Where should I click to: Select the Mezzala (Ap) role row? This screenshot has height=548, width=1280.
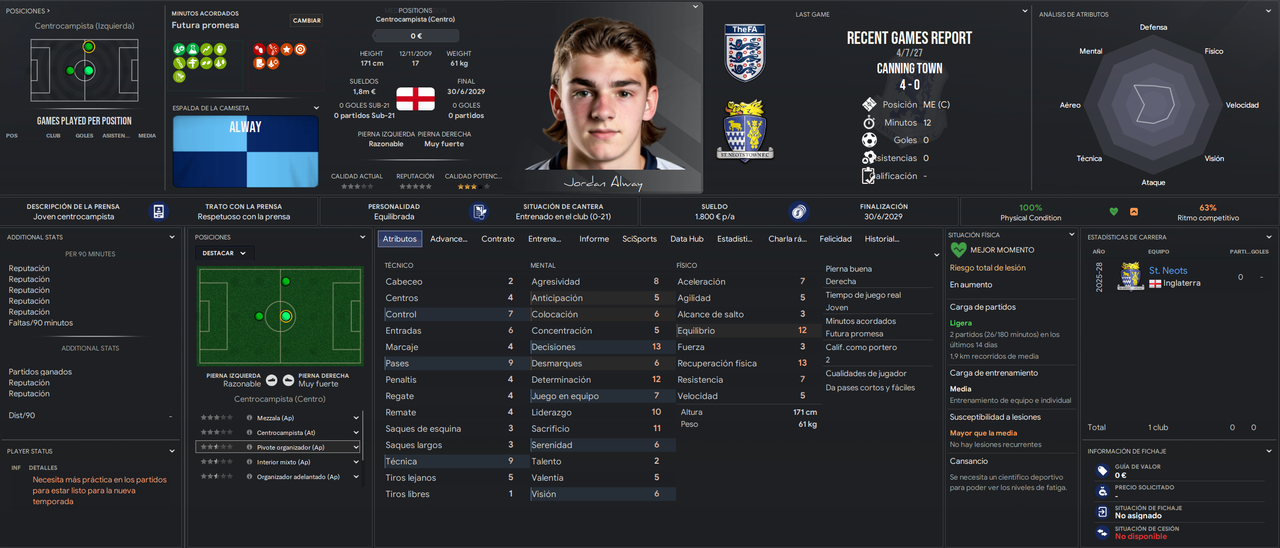(279, 418)
